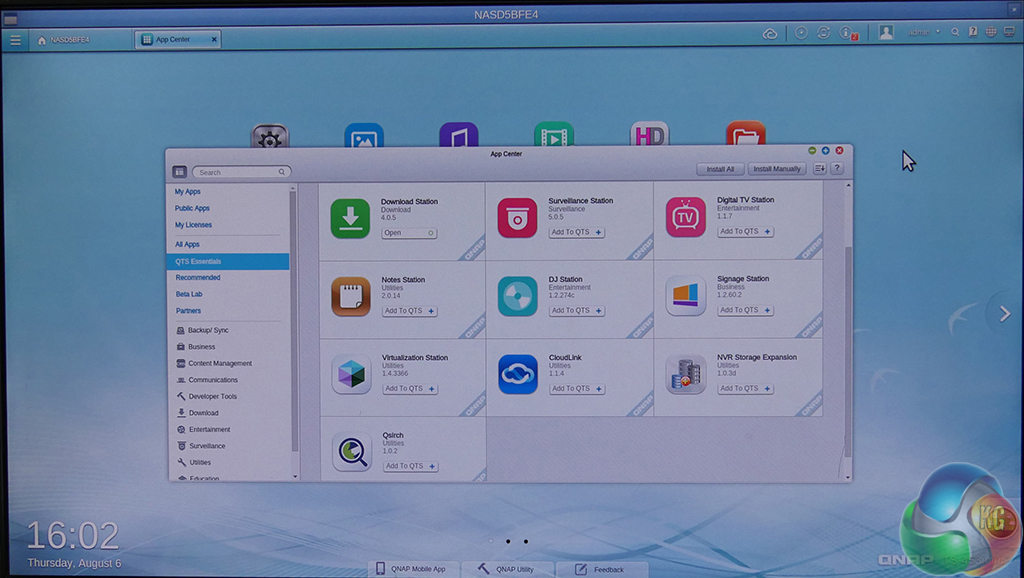Go to next desktop page arrow
The height and width of the screenshot is (578, 1024).
click(1004, 314)
